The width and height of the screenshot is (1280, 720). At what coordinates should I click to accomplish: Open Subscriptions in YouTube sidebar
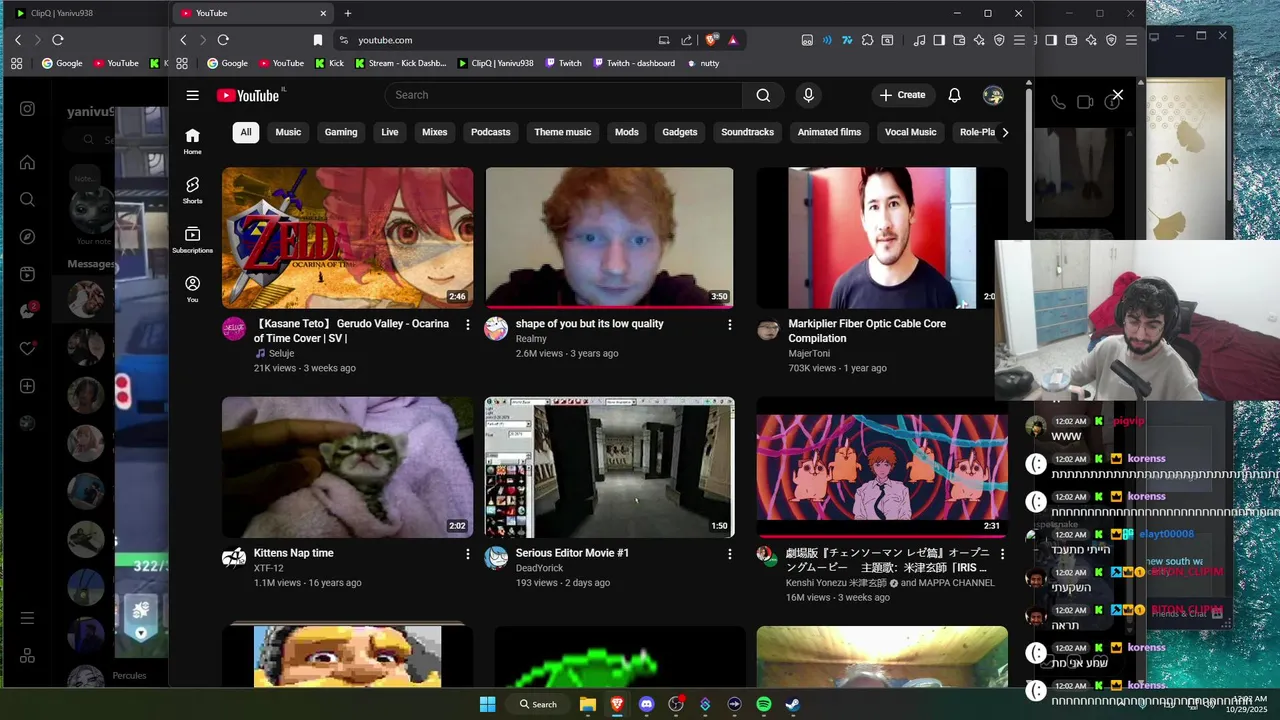[192, 240]
